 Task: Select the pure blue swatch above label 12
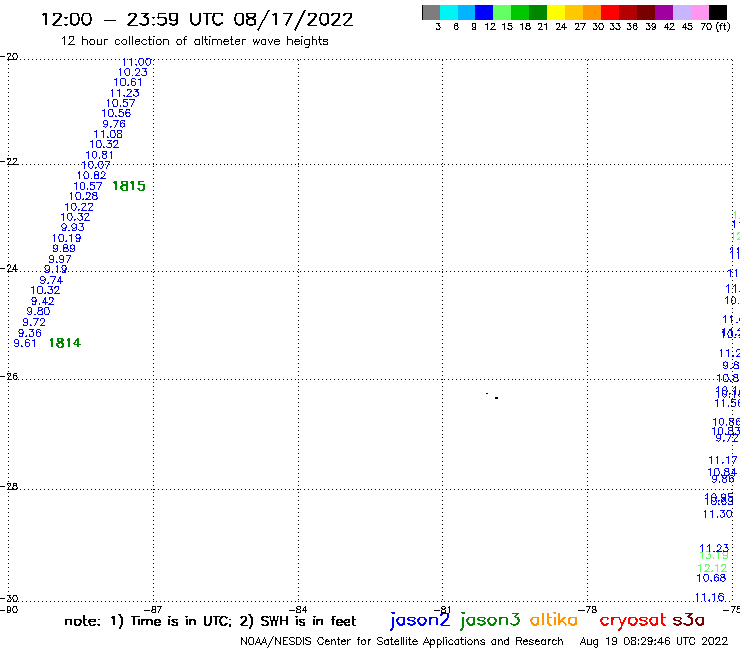pyautogui.click(x=484, y=13)
